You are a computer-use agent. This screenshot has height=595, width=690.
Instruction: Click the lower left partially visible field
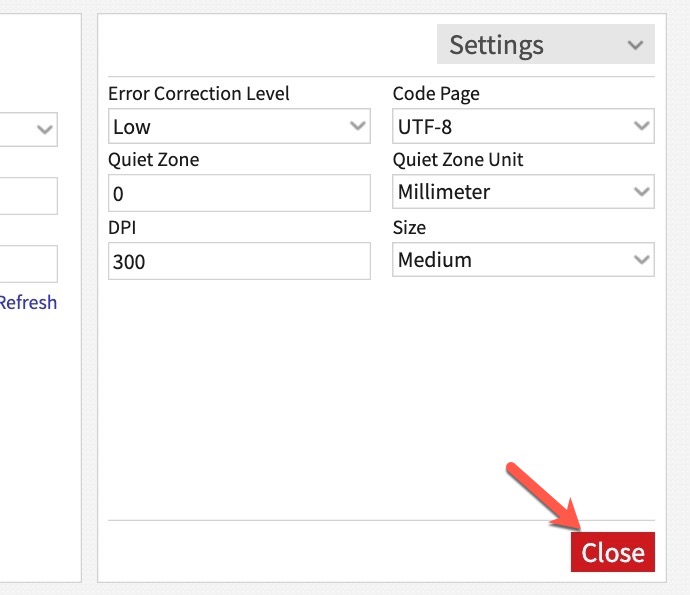[x=28, y=264]
